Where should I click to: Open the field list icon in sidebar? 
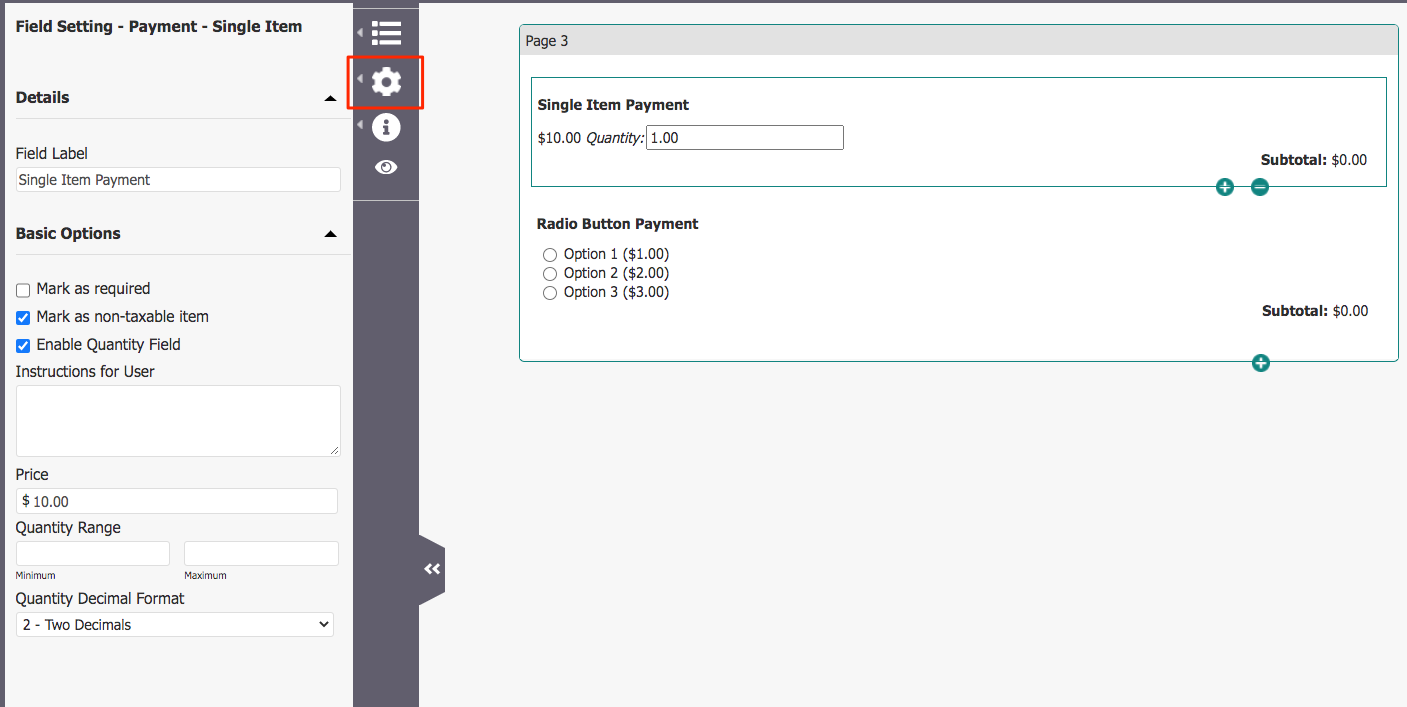pyautogui.click(x=386, y=33)
